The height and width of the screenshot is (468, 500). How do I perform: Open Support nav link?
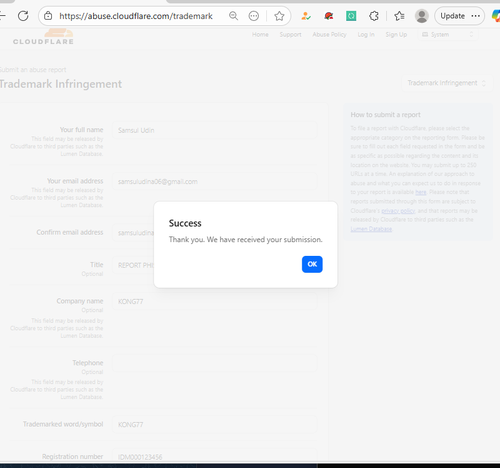coord(290,34)
